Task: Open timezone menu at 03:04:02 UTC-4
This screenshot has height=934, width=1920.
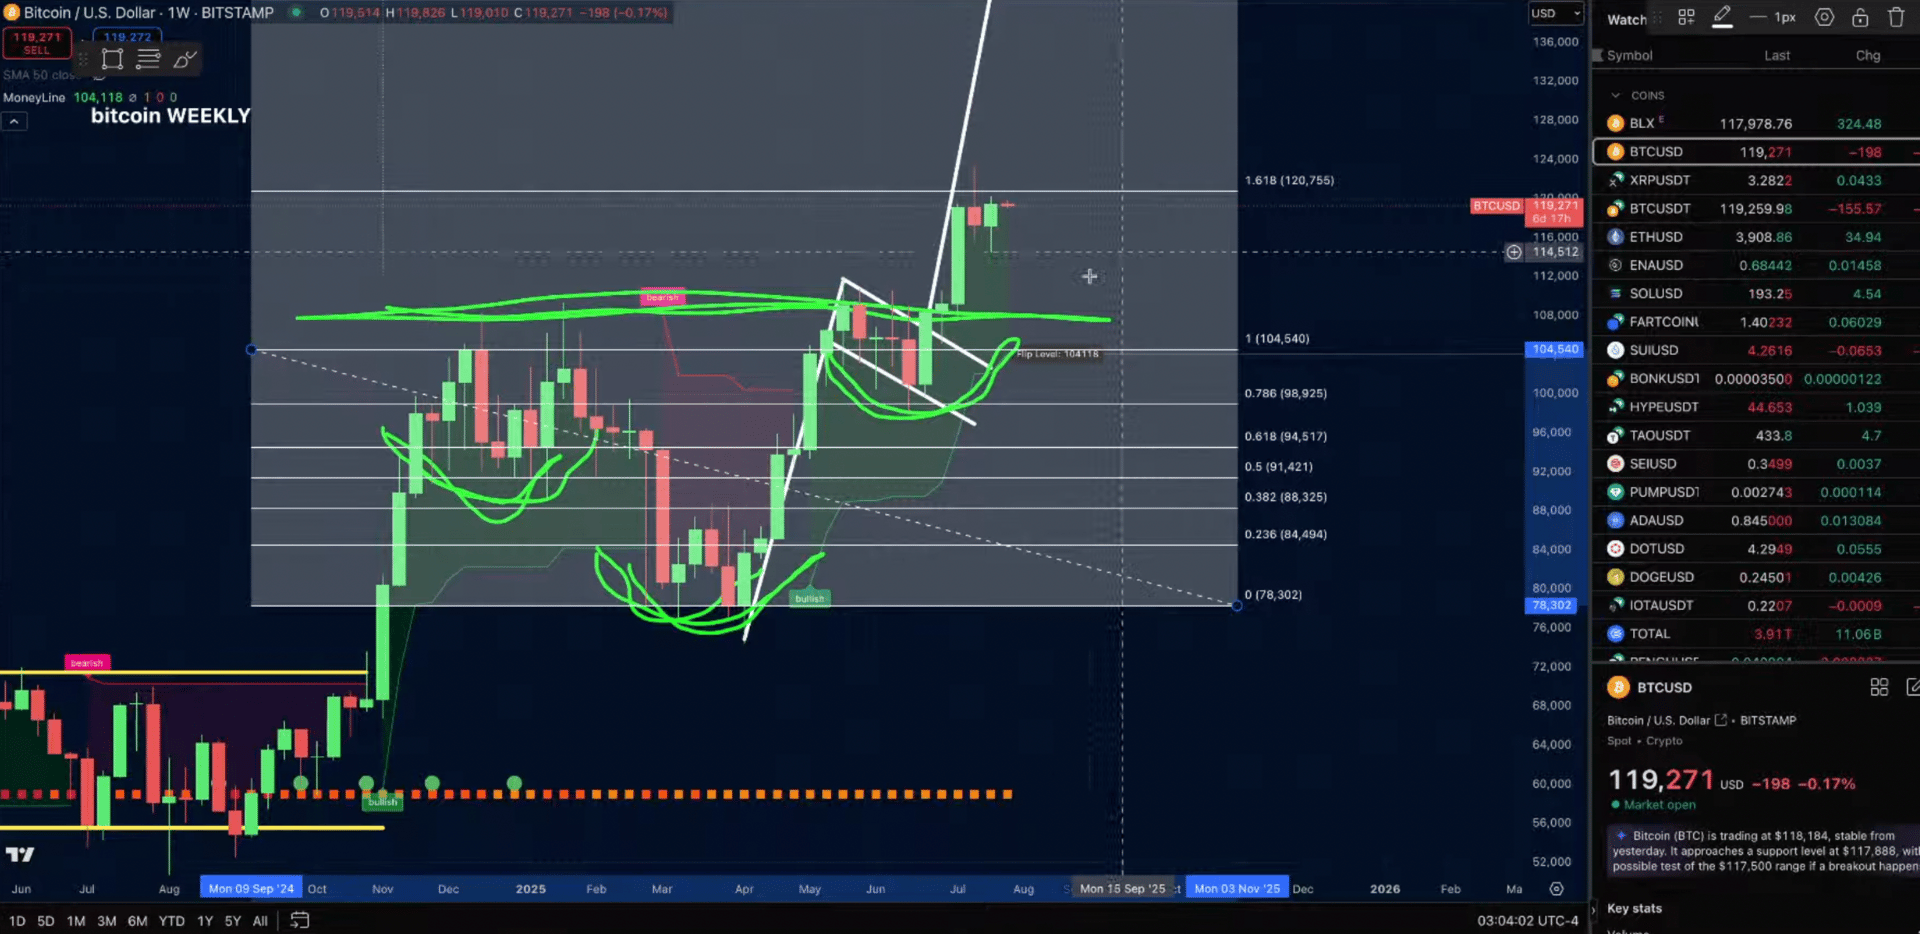Action: 1527,921
